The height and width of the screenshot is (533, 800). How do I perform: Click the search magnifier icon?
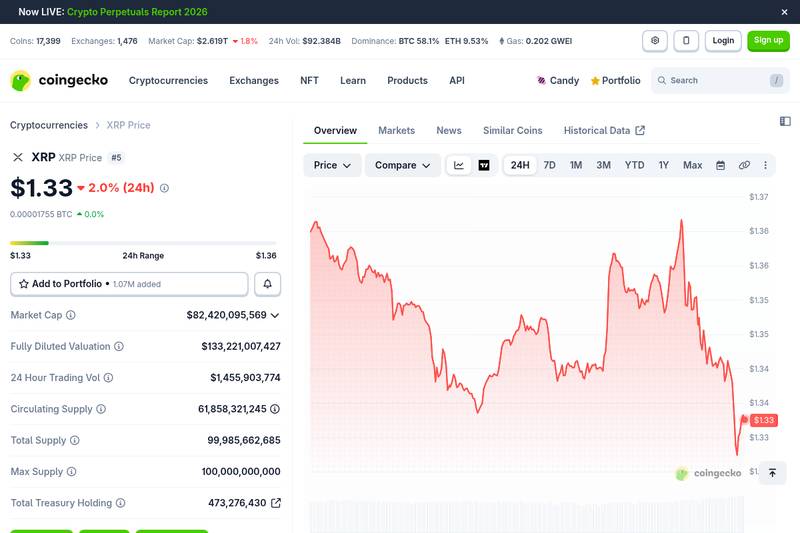662,81
